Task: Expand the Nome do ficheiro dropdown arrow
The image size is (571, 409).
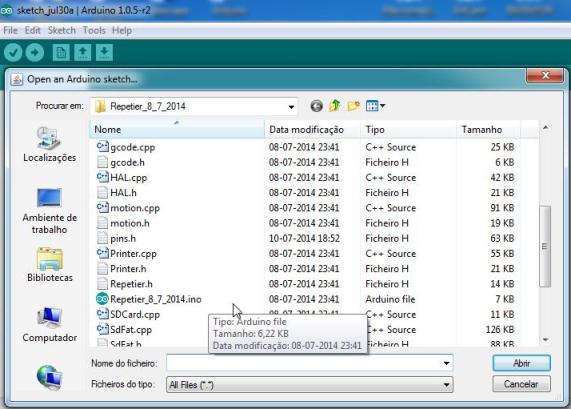Action: pos(446,363)
